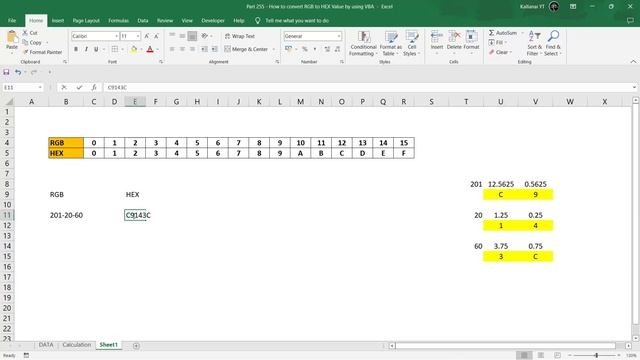Toggle Underline formatting
The width and height of the screenshot is (640, 360).
96,49
